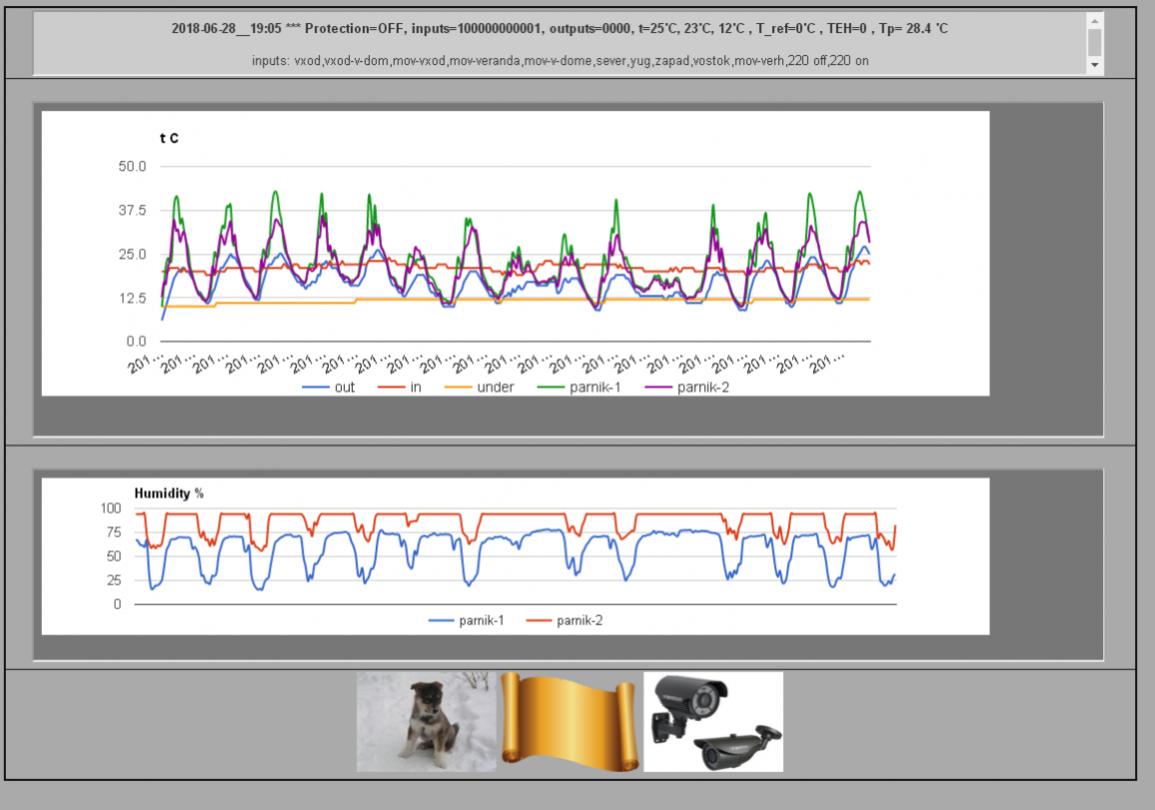
Task: Click the 12.5 temperature axis label
Action: coord(132,298)
